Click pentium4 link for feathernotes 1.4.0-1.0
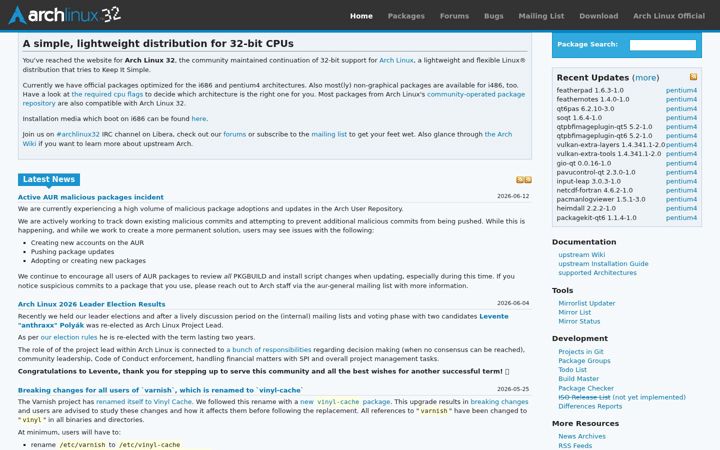The image size is (720, 450). click(x=681, y=99)
